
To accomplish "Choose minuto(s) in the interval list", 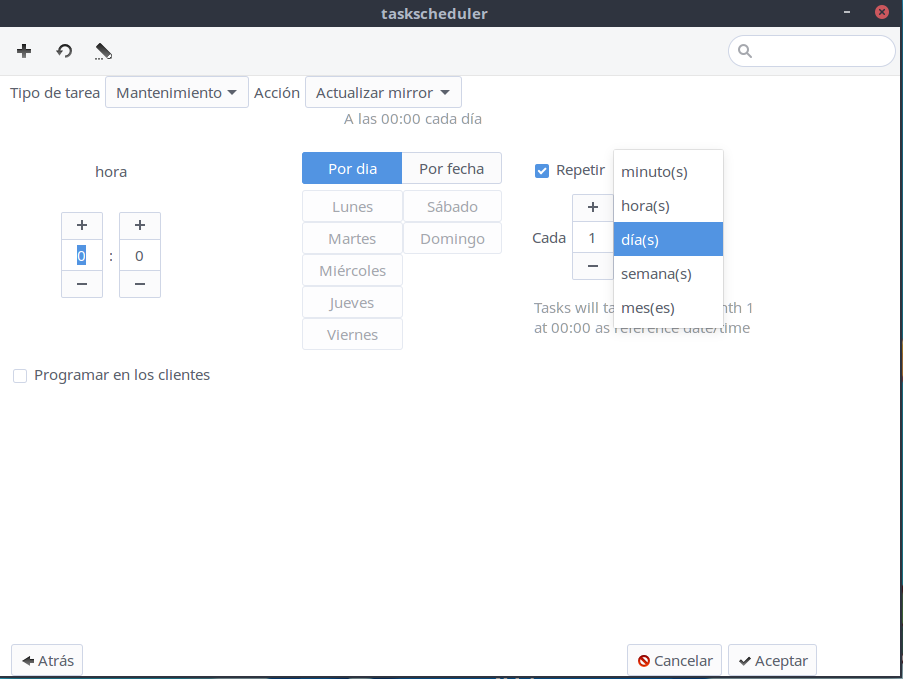I will pyautogui.click(x=655, y=172).
